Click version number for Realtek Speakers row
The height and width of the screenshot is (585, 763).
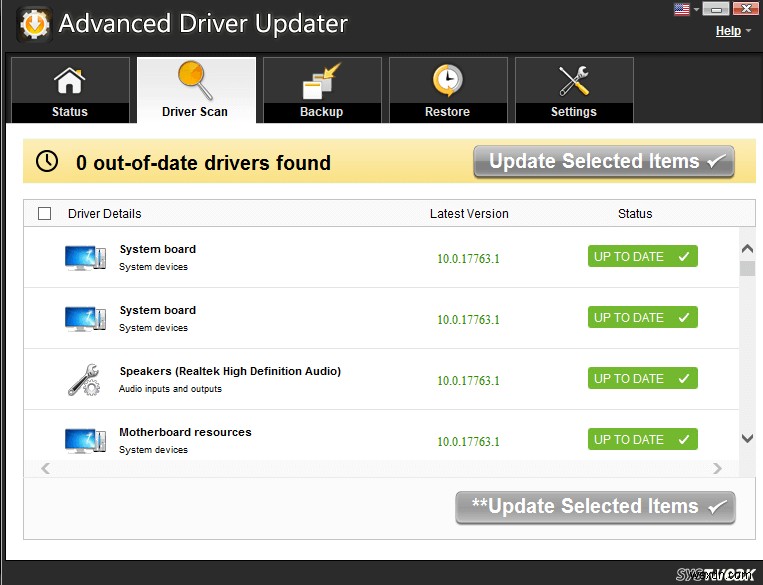tap(469, 381)
